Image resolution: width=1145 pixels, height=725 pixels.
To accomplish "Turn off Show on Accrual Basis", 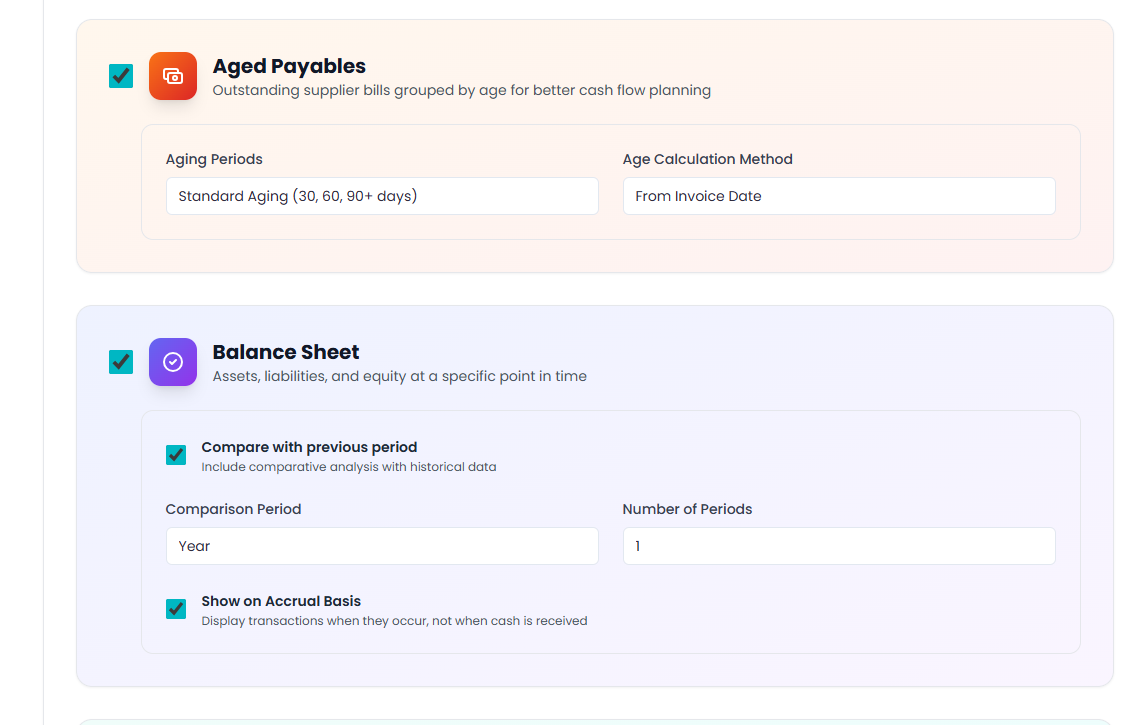I will (176, 608).
